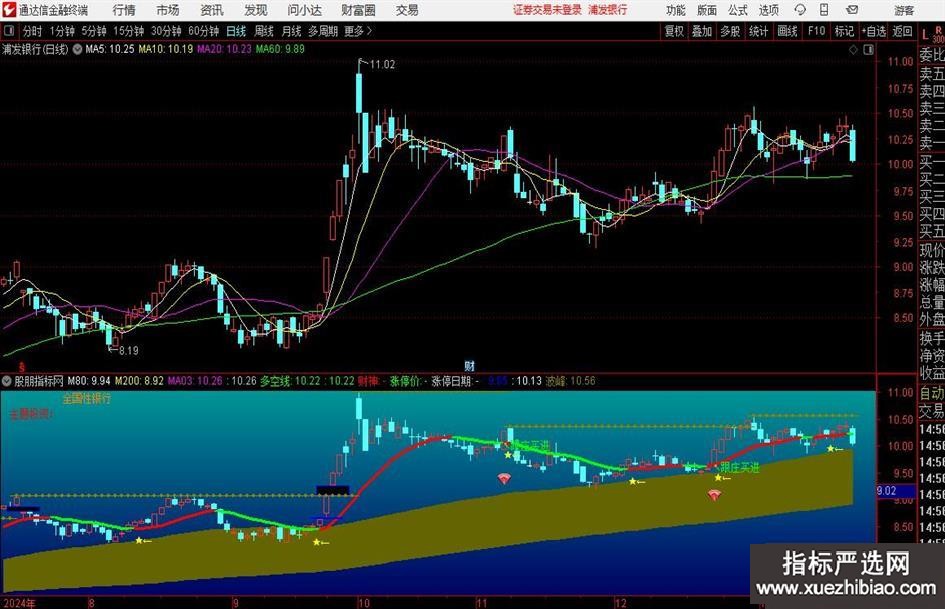Screen dimensions: 945x609
Task: Click the F10 company info button
Action: 817,31
